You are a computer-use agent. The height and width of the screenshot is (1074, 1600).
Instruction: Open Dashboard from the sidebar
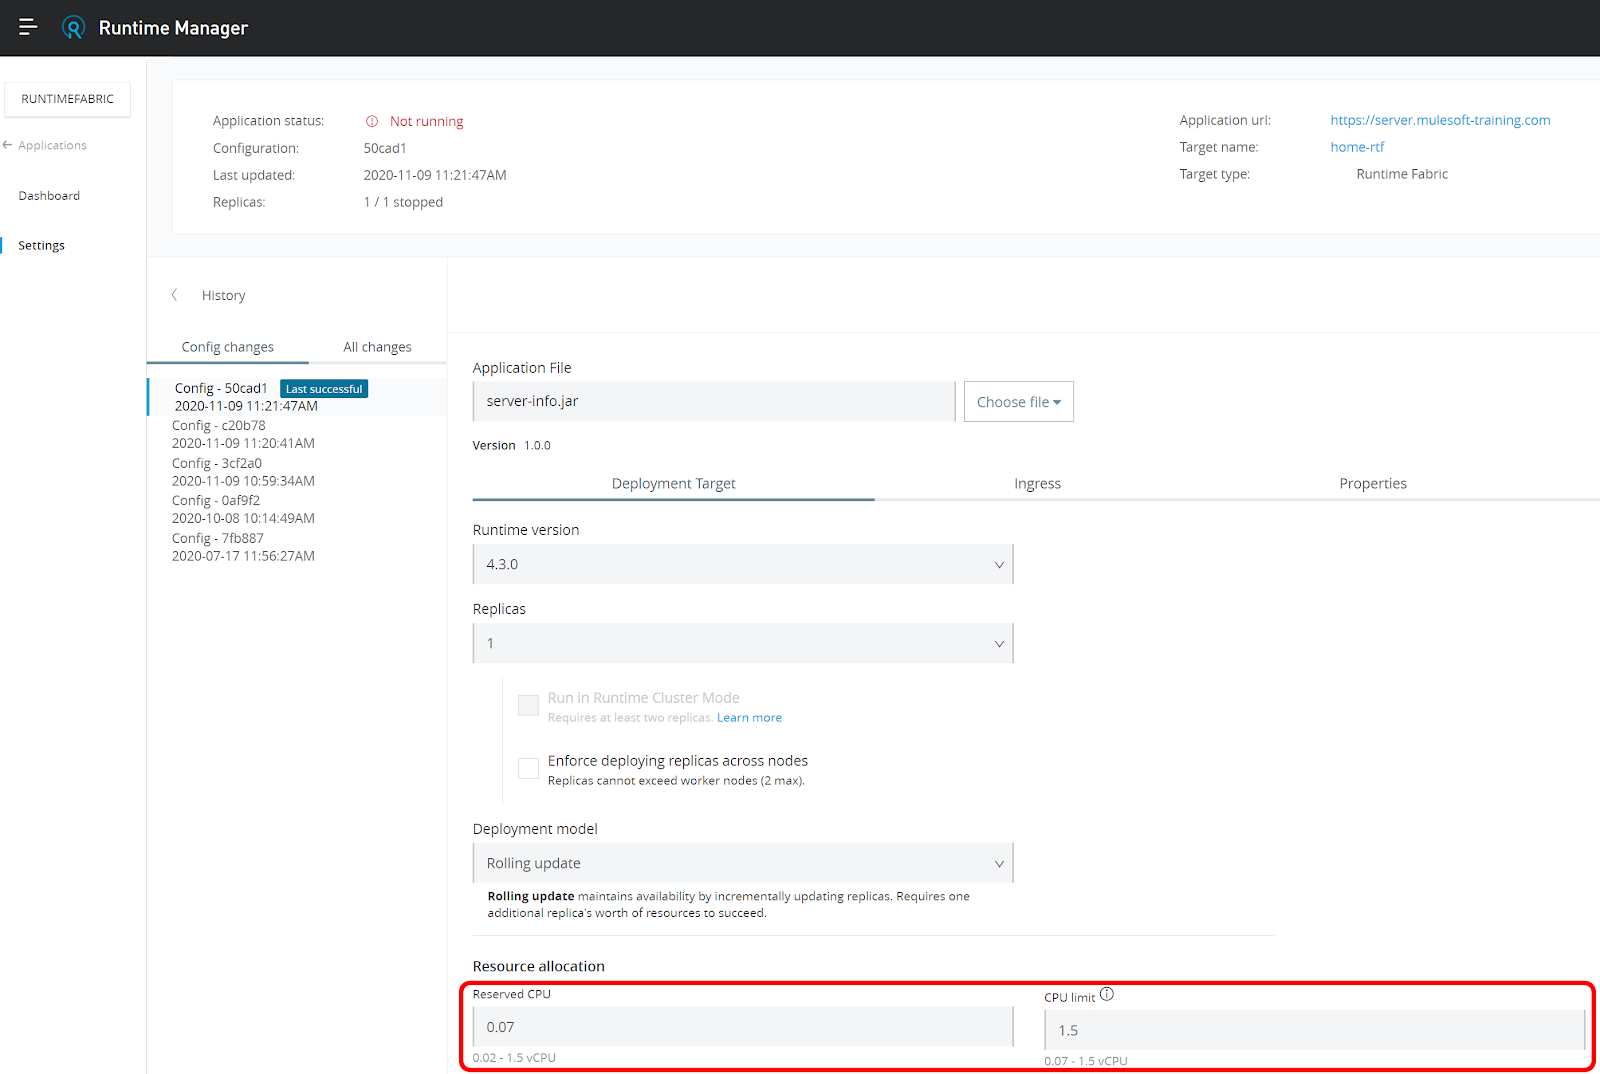point(48,195)
